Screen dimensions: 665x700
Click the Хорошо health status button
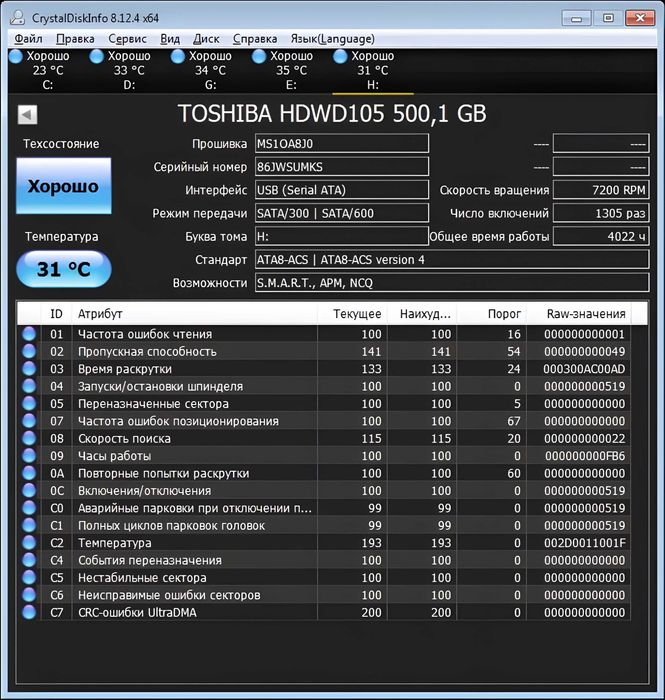(63, 186)
